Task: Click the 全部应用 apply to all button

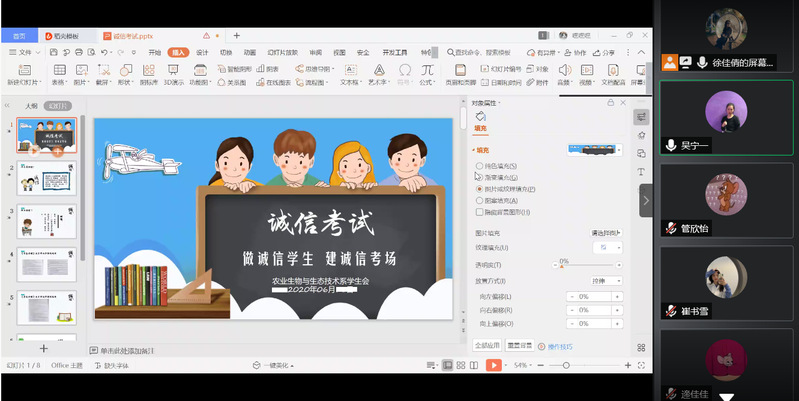Action: click(x=487, y=345)
